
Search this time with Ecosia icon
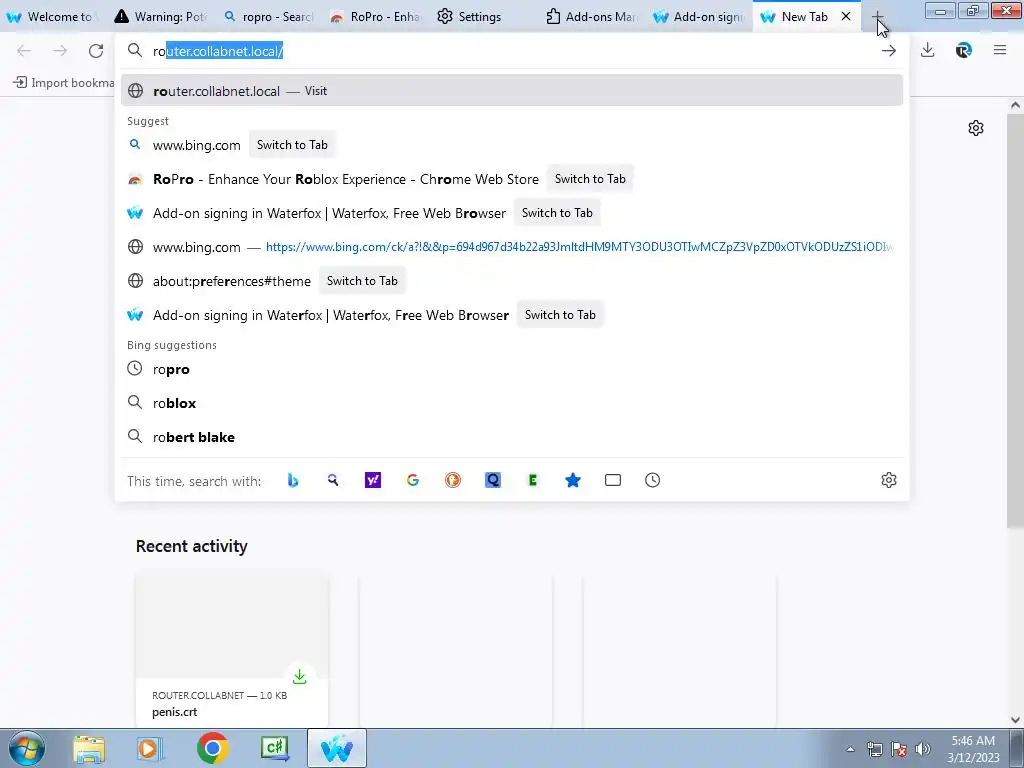pos(533,481)
